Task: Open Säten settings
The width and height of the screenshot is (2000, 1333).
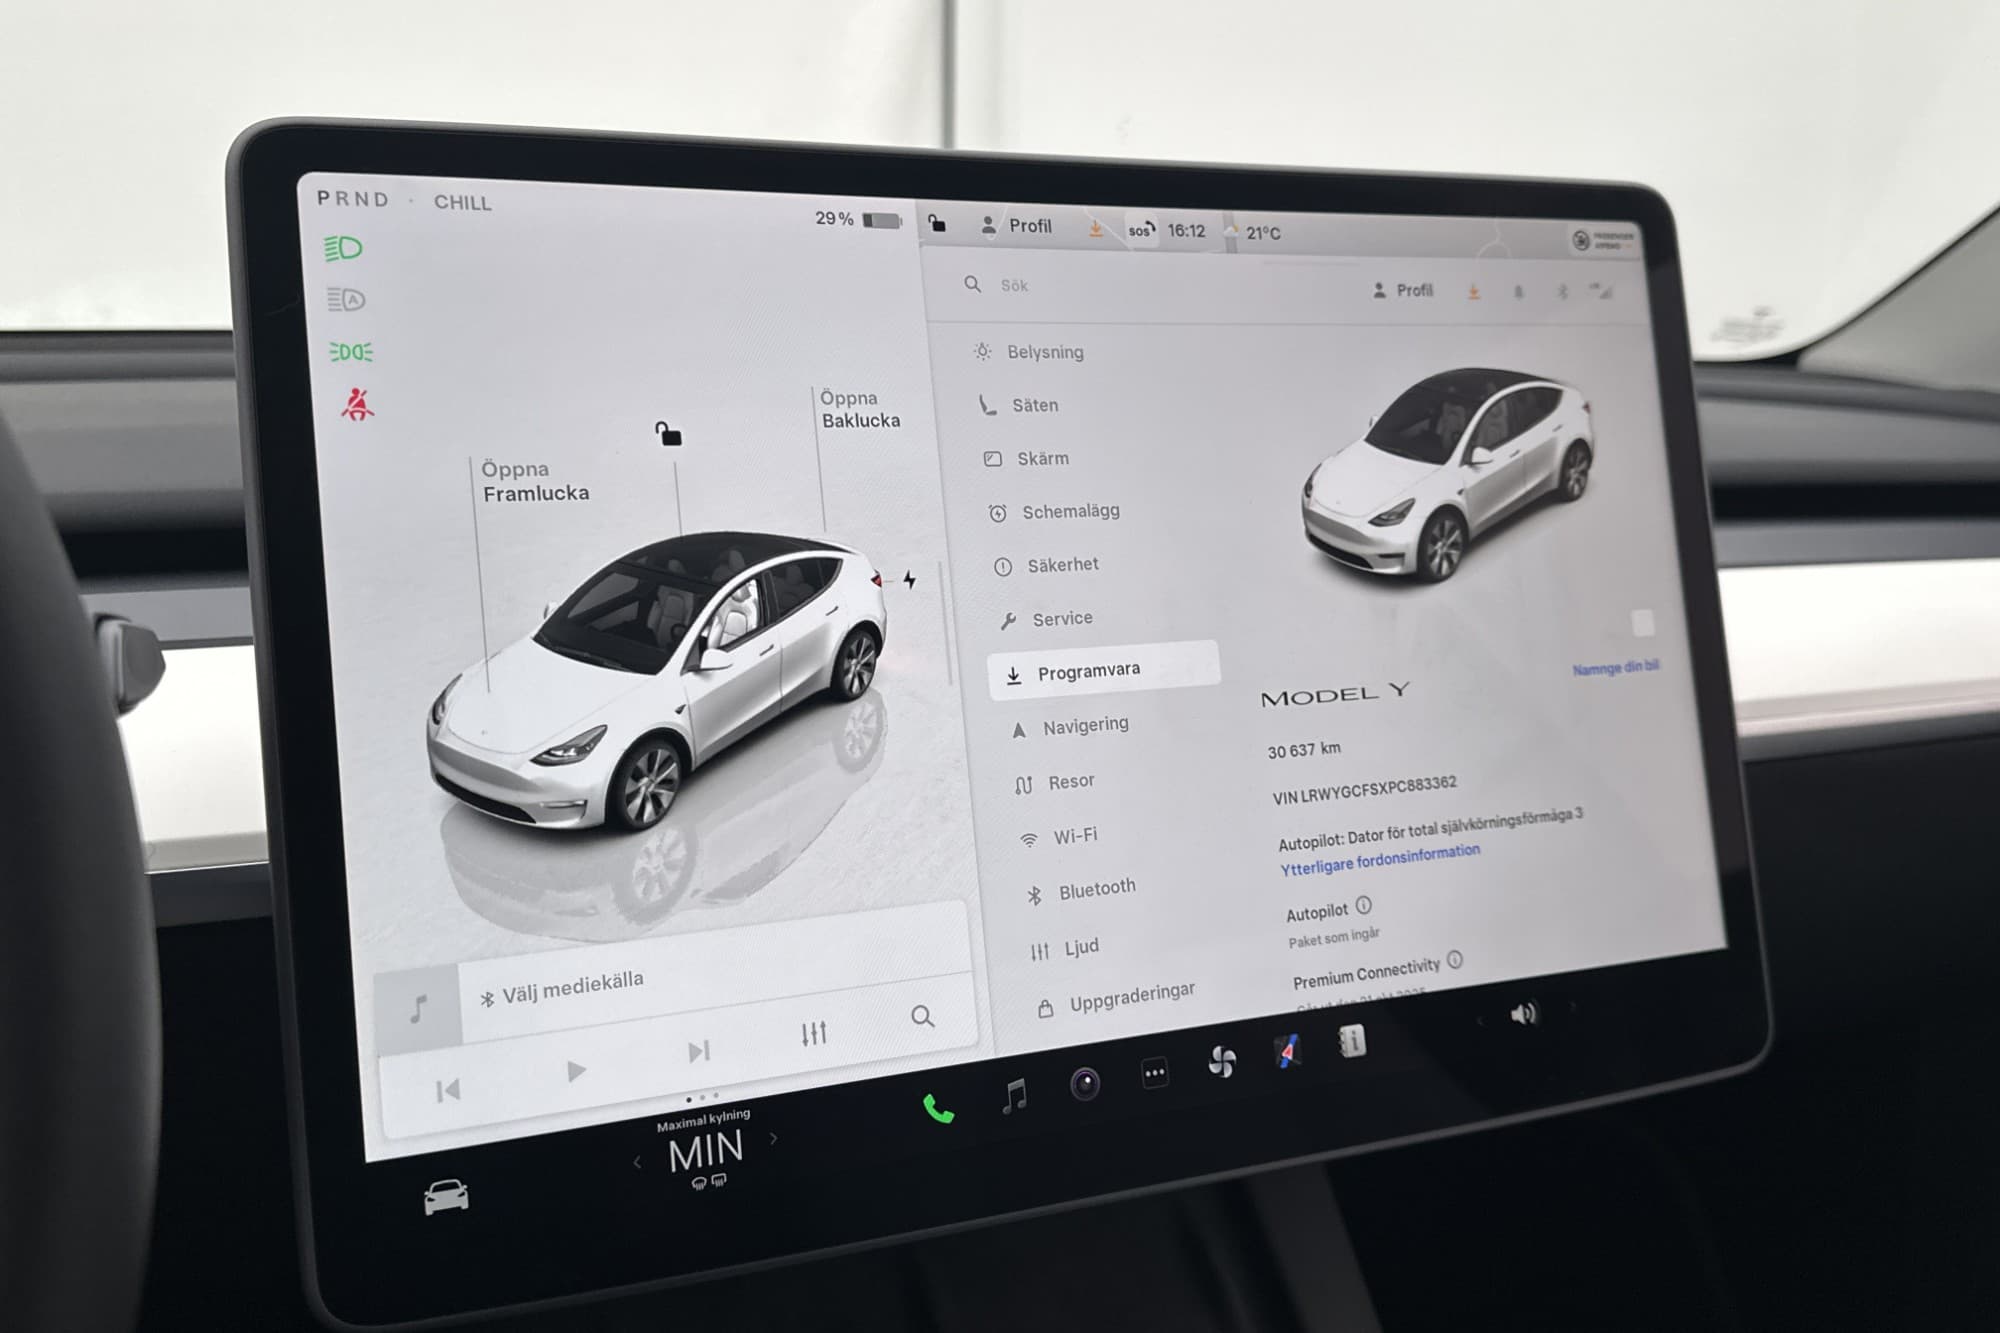Action: [x=1020, y=405]
